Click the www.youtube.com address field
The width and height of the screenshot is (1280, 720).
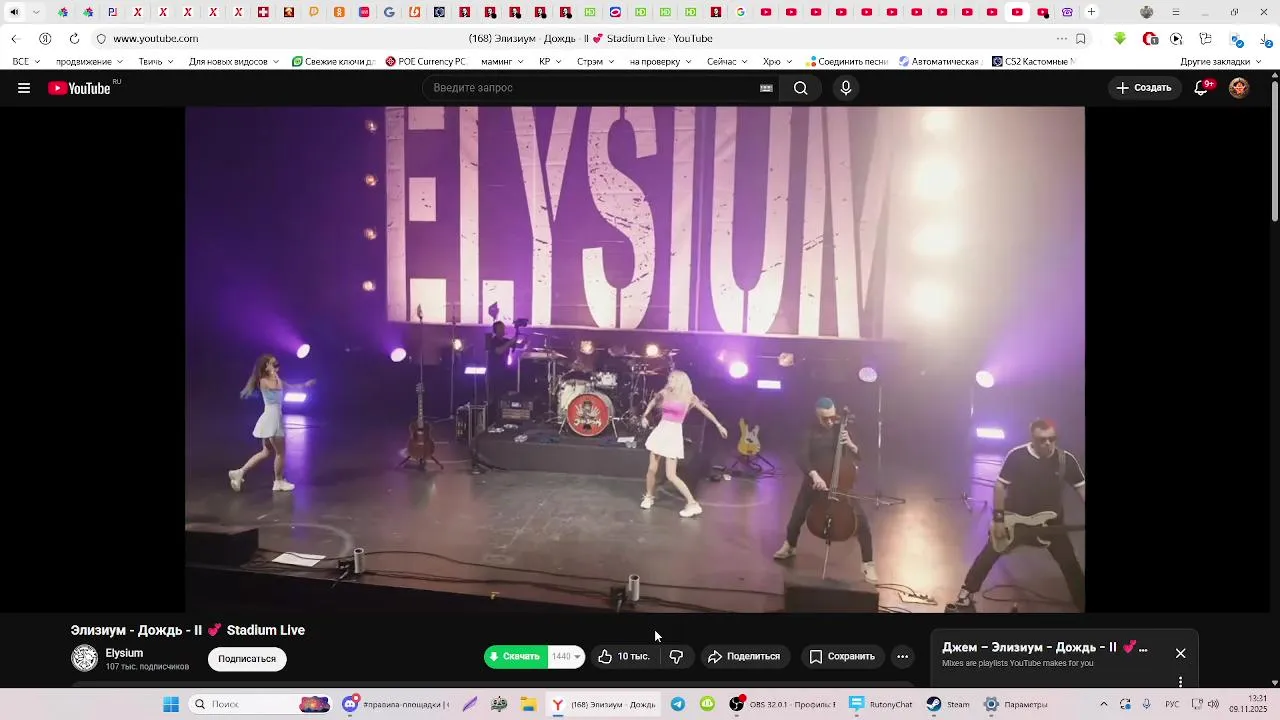[x=155, y=38]
